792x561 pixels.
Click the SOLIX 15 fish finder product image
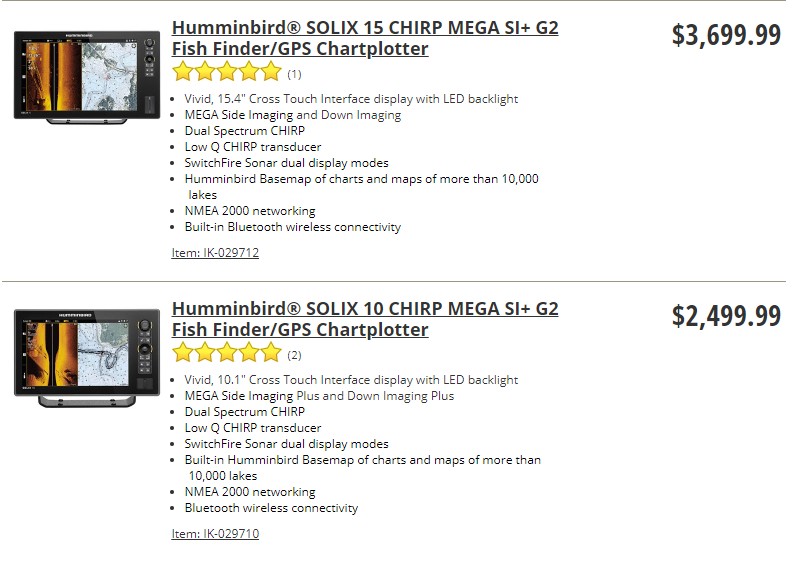tap(87, 77)
